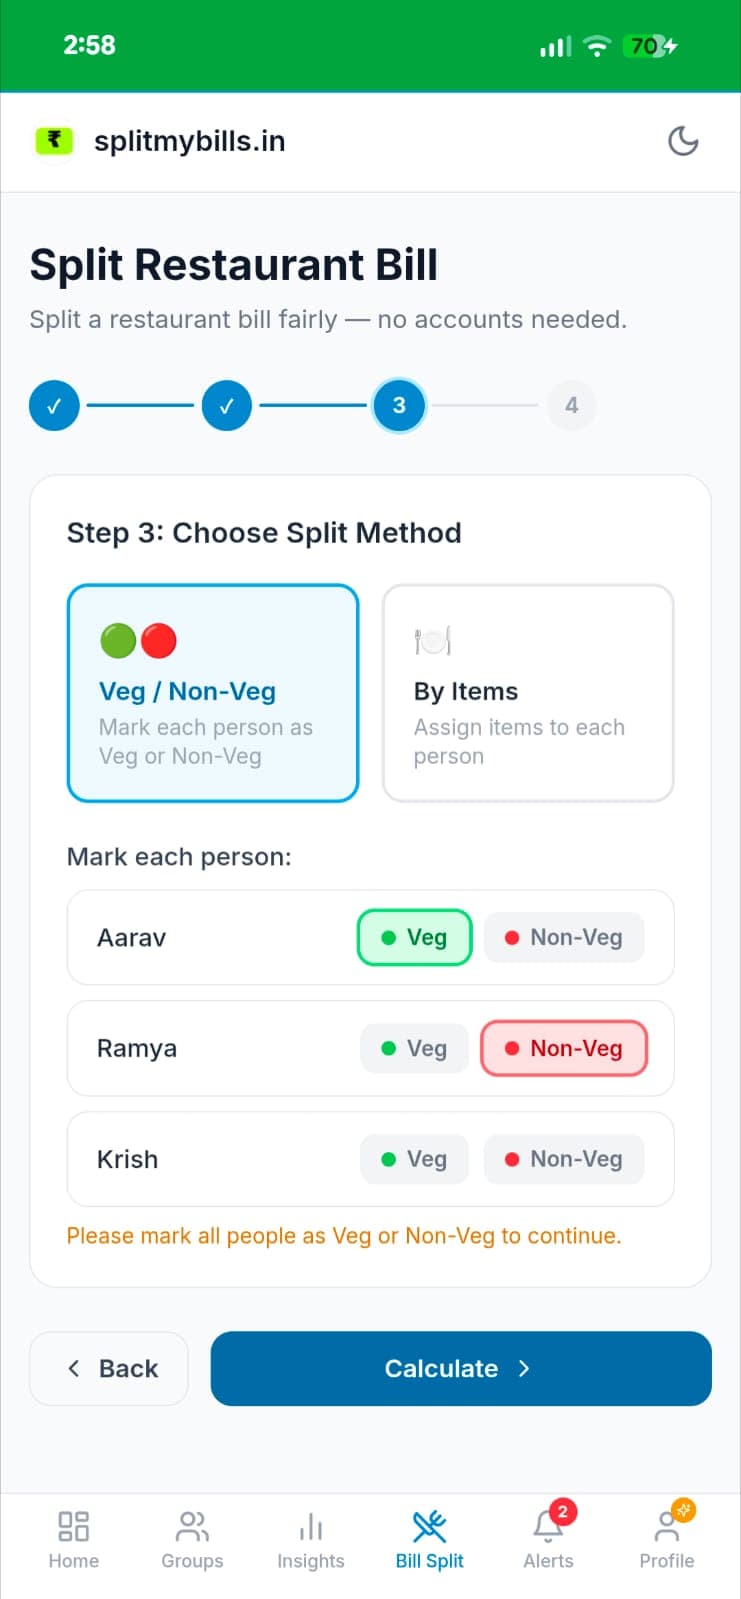The height and width of the screenshot is (1599, 741).
Task: Mark Krish as Non-Veg
Action: tap(563, 1159)
